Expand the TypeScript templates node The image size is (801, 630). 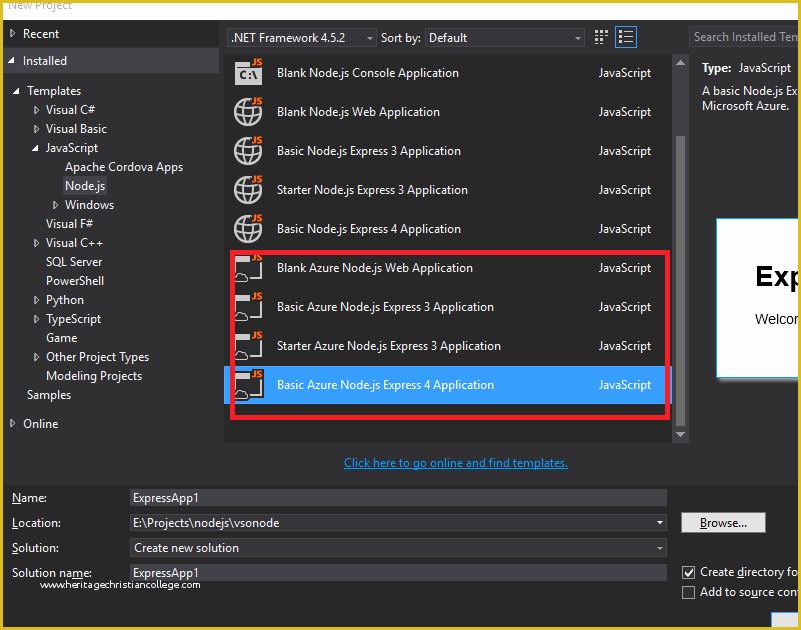(36, 319)
